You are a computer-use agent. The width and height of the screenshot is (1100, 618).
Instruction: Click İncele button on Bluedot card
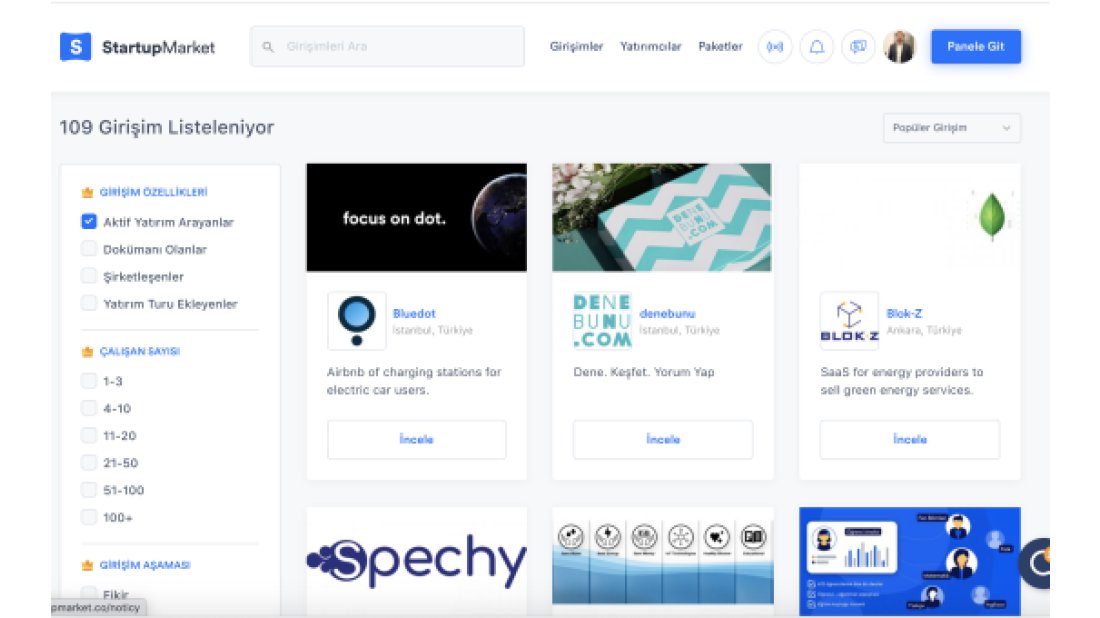coord(416,439)
